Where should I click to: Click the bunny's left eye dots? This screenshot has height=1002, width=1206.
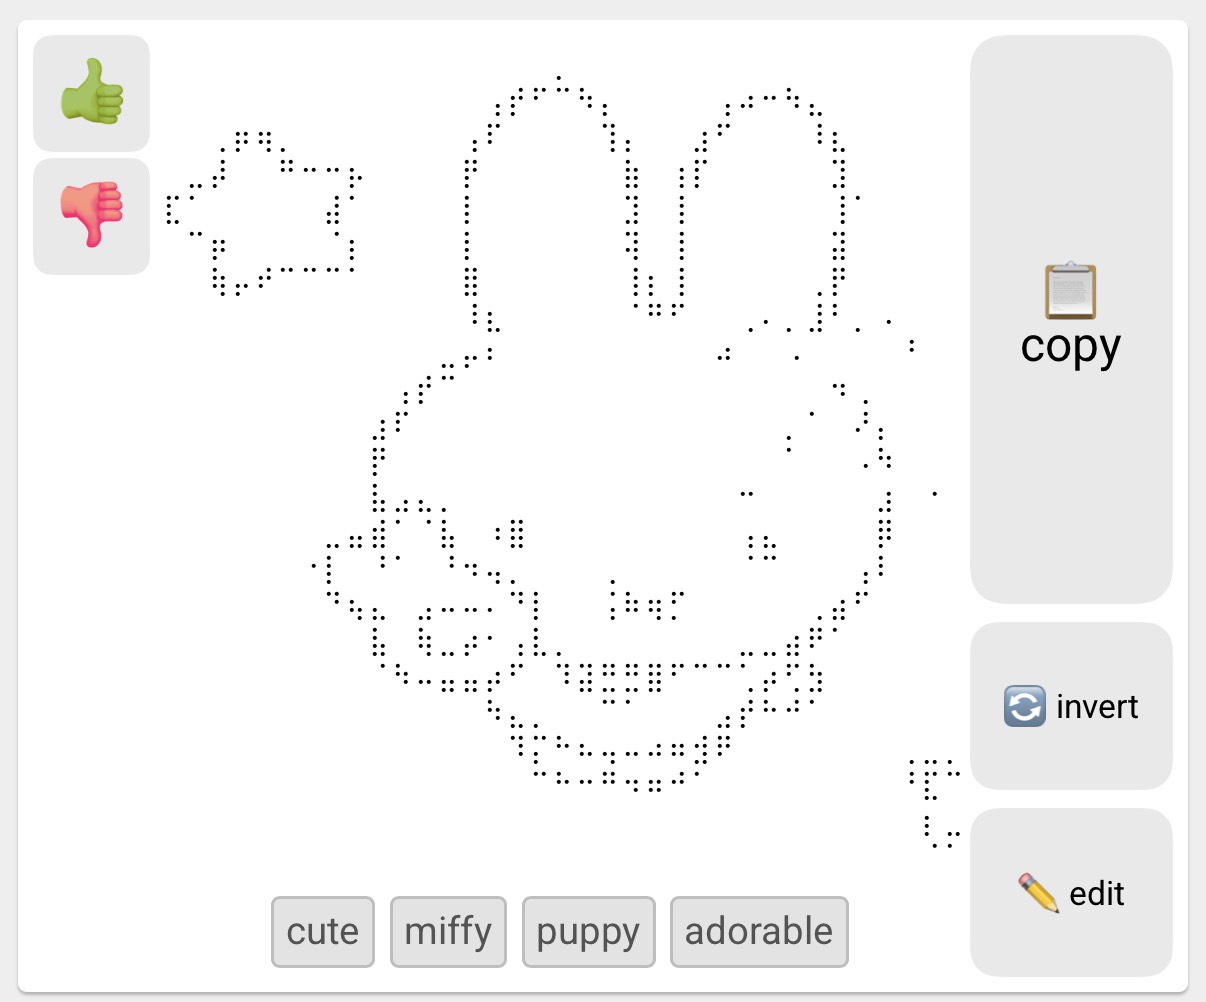point(511,533)
